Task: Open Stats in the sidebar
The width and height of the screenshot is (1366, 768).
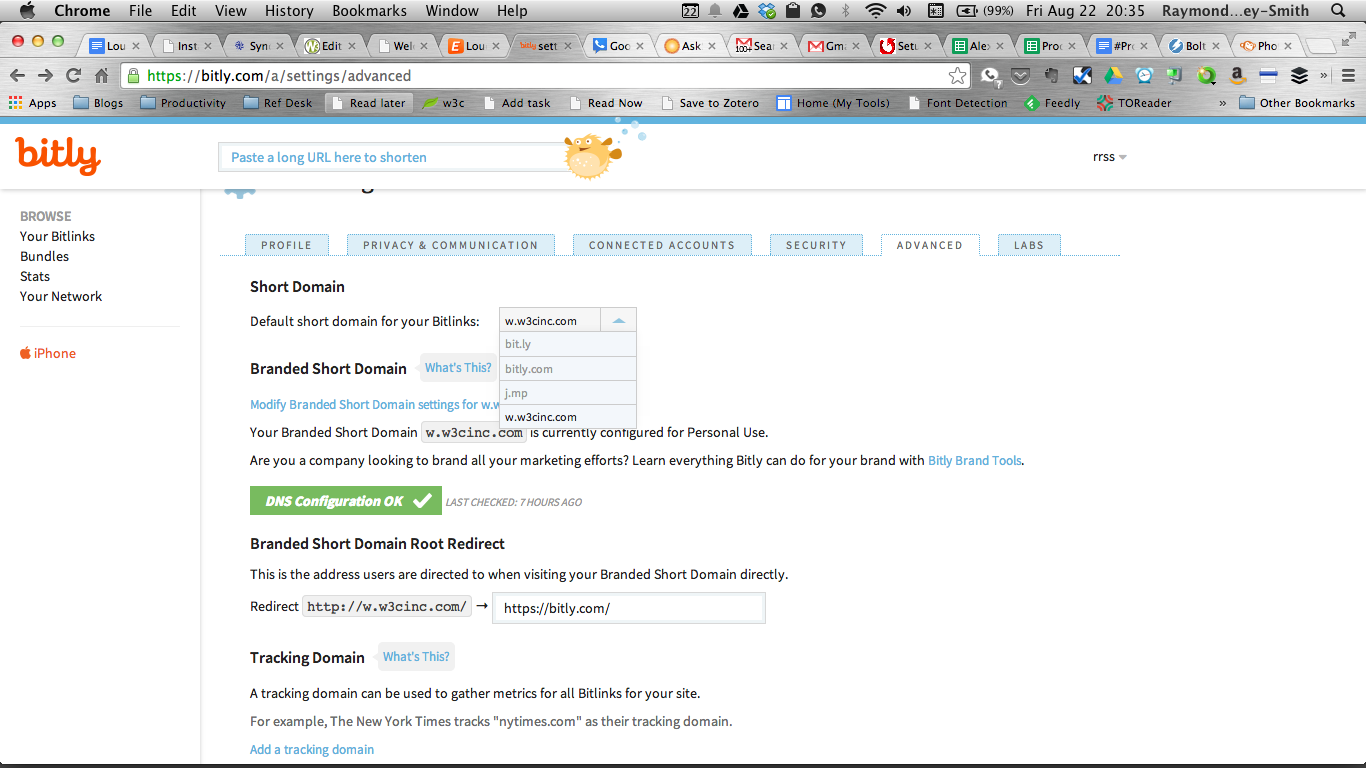Action: 35,276
